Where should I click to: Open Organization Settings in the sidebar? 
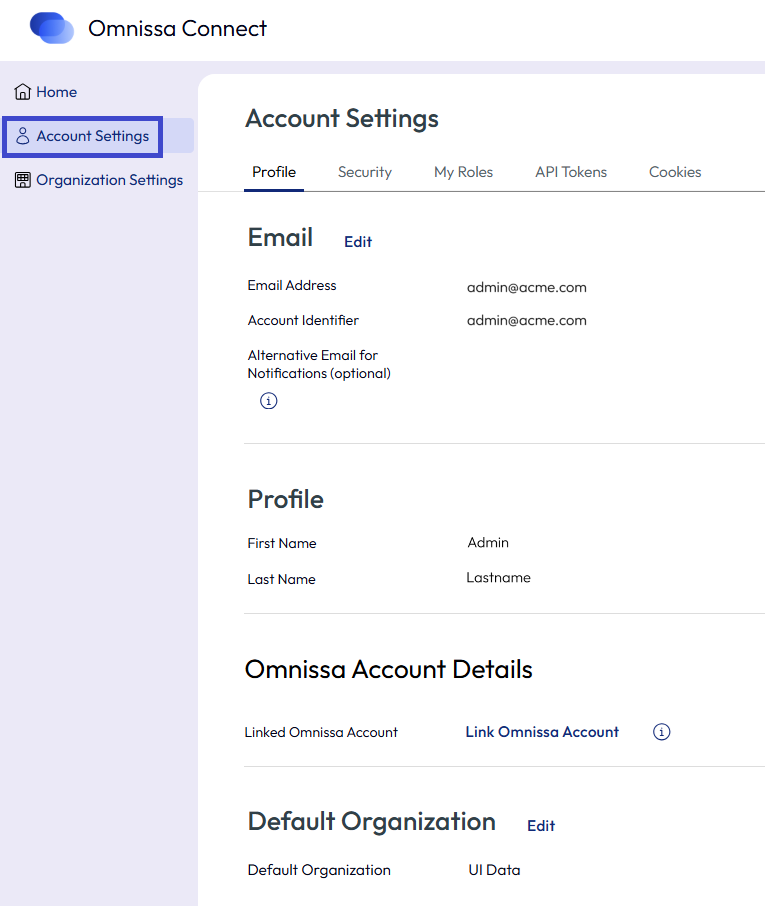pos(99,180)
